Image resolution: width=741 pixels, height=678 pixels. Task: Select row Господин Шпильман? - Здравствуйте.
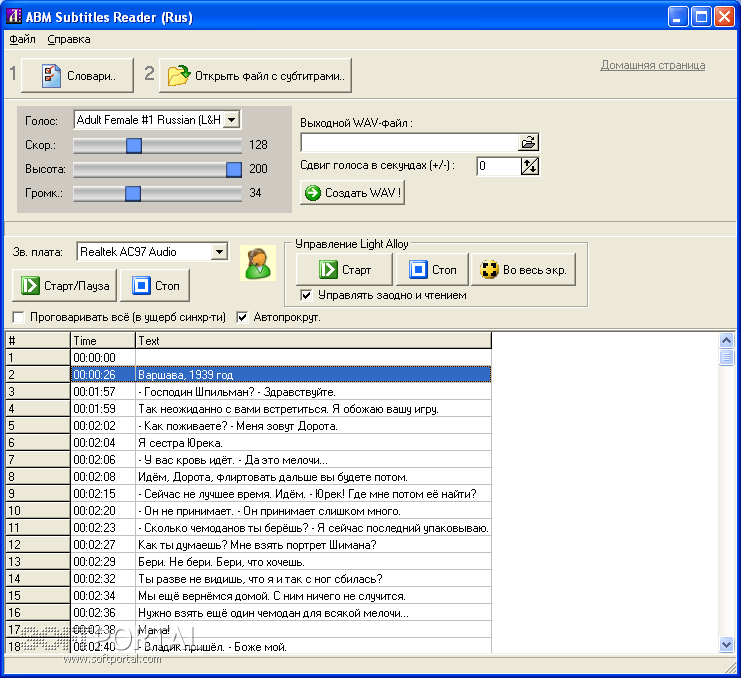coord(249,392)
